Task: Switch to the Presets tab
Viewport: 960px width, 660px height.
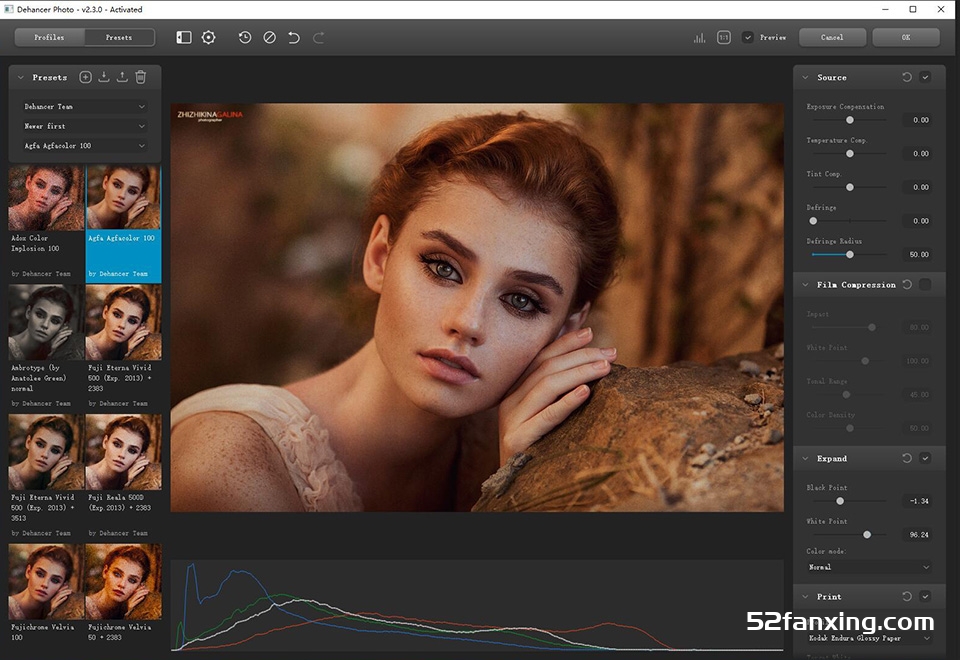Action: pos(119,37)
